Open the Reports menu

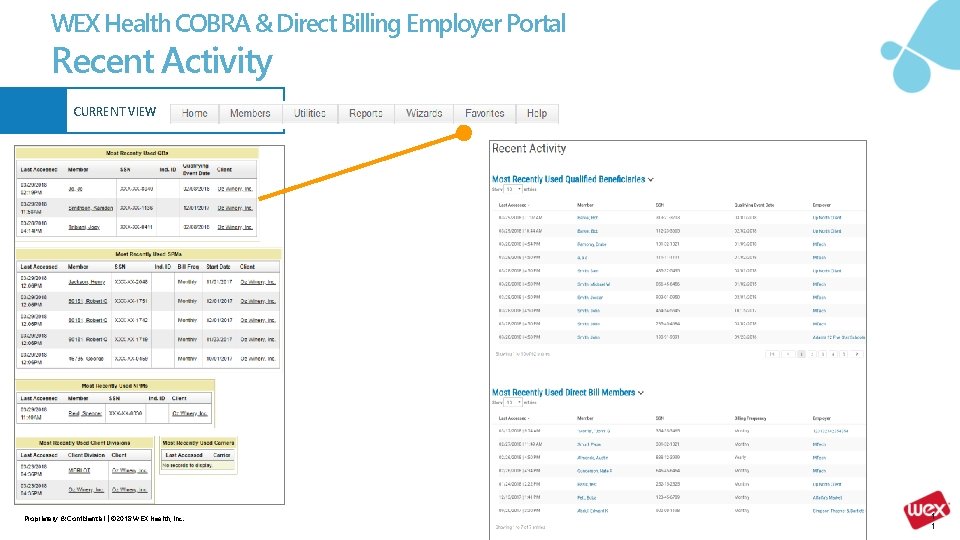[x=366, y=113]
